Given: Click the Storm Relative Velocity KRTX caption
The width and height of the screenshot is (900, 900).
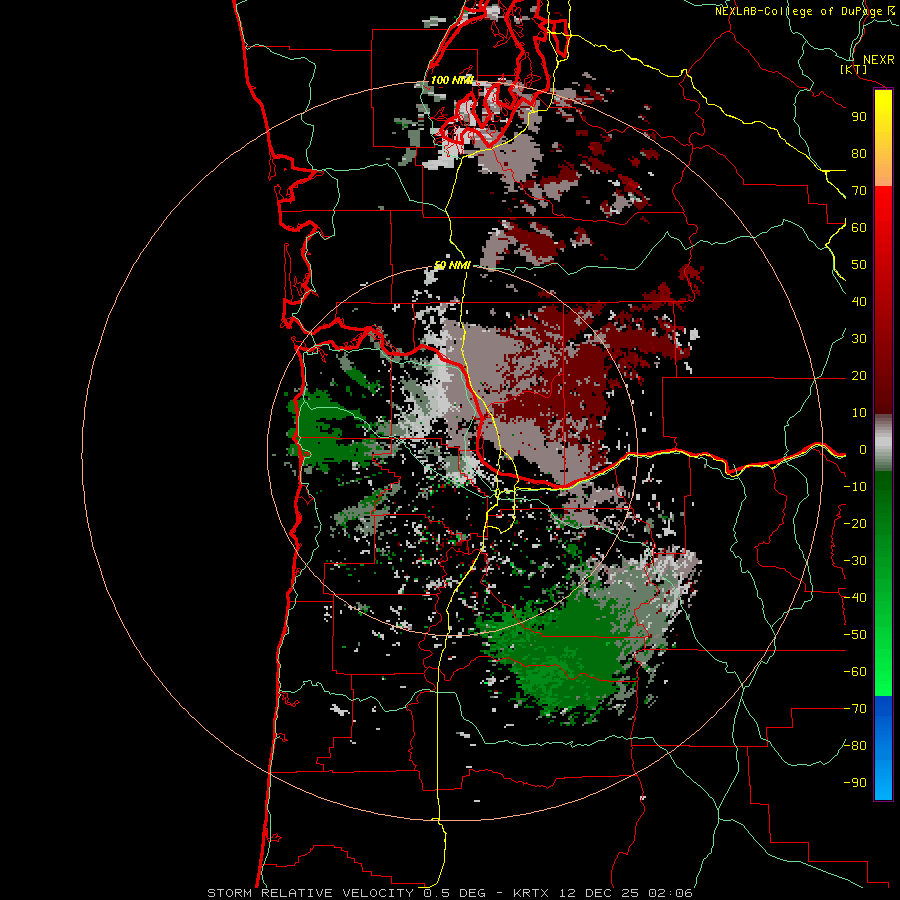Looking at the screenshot, I should click(x=449, y=893).
